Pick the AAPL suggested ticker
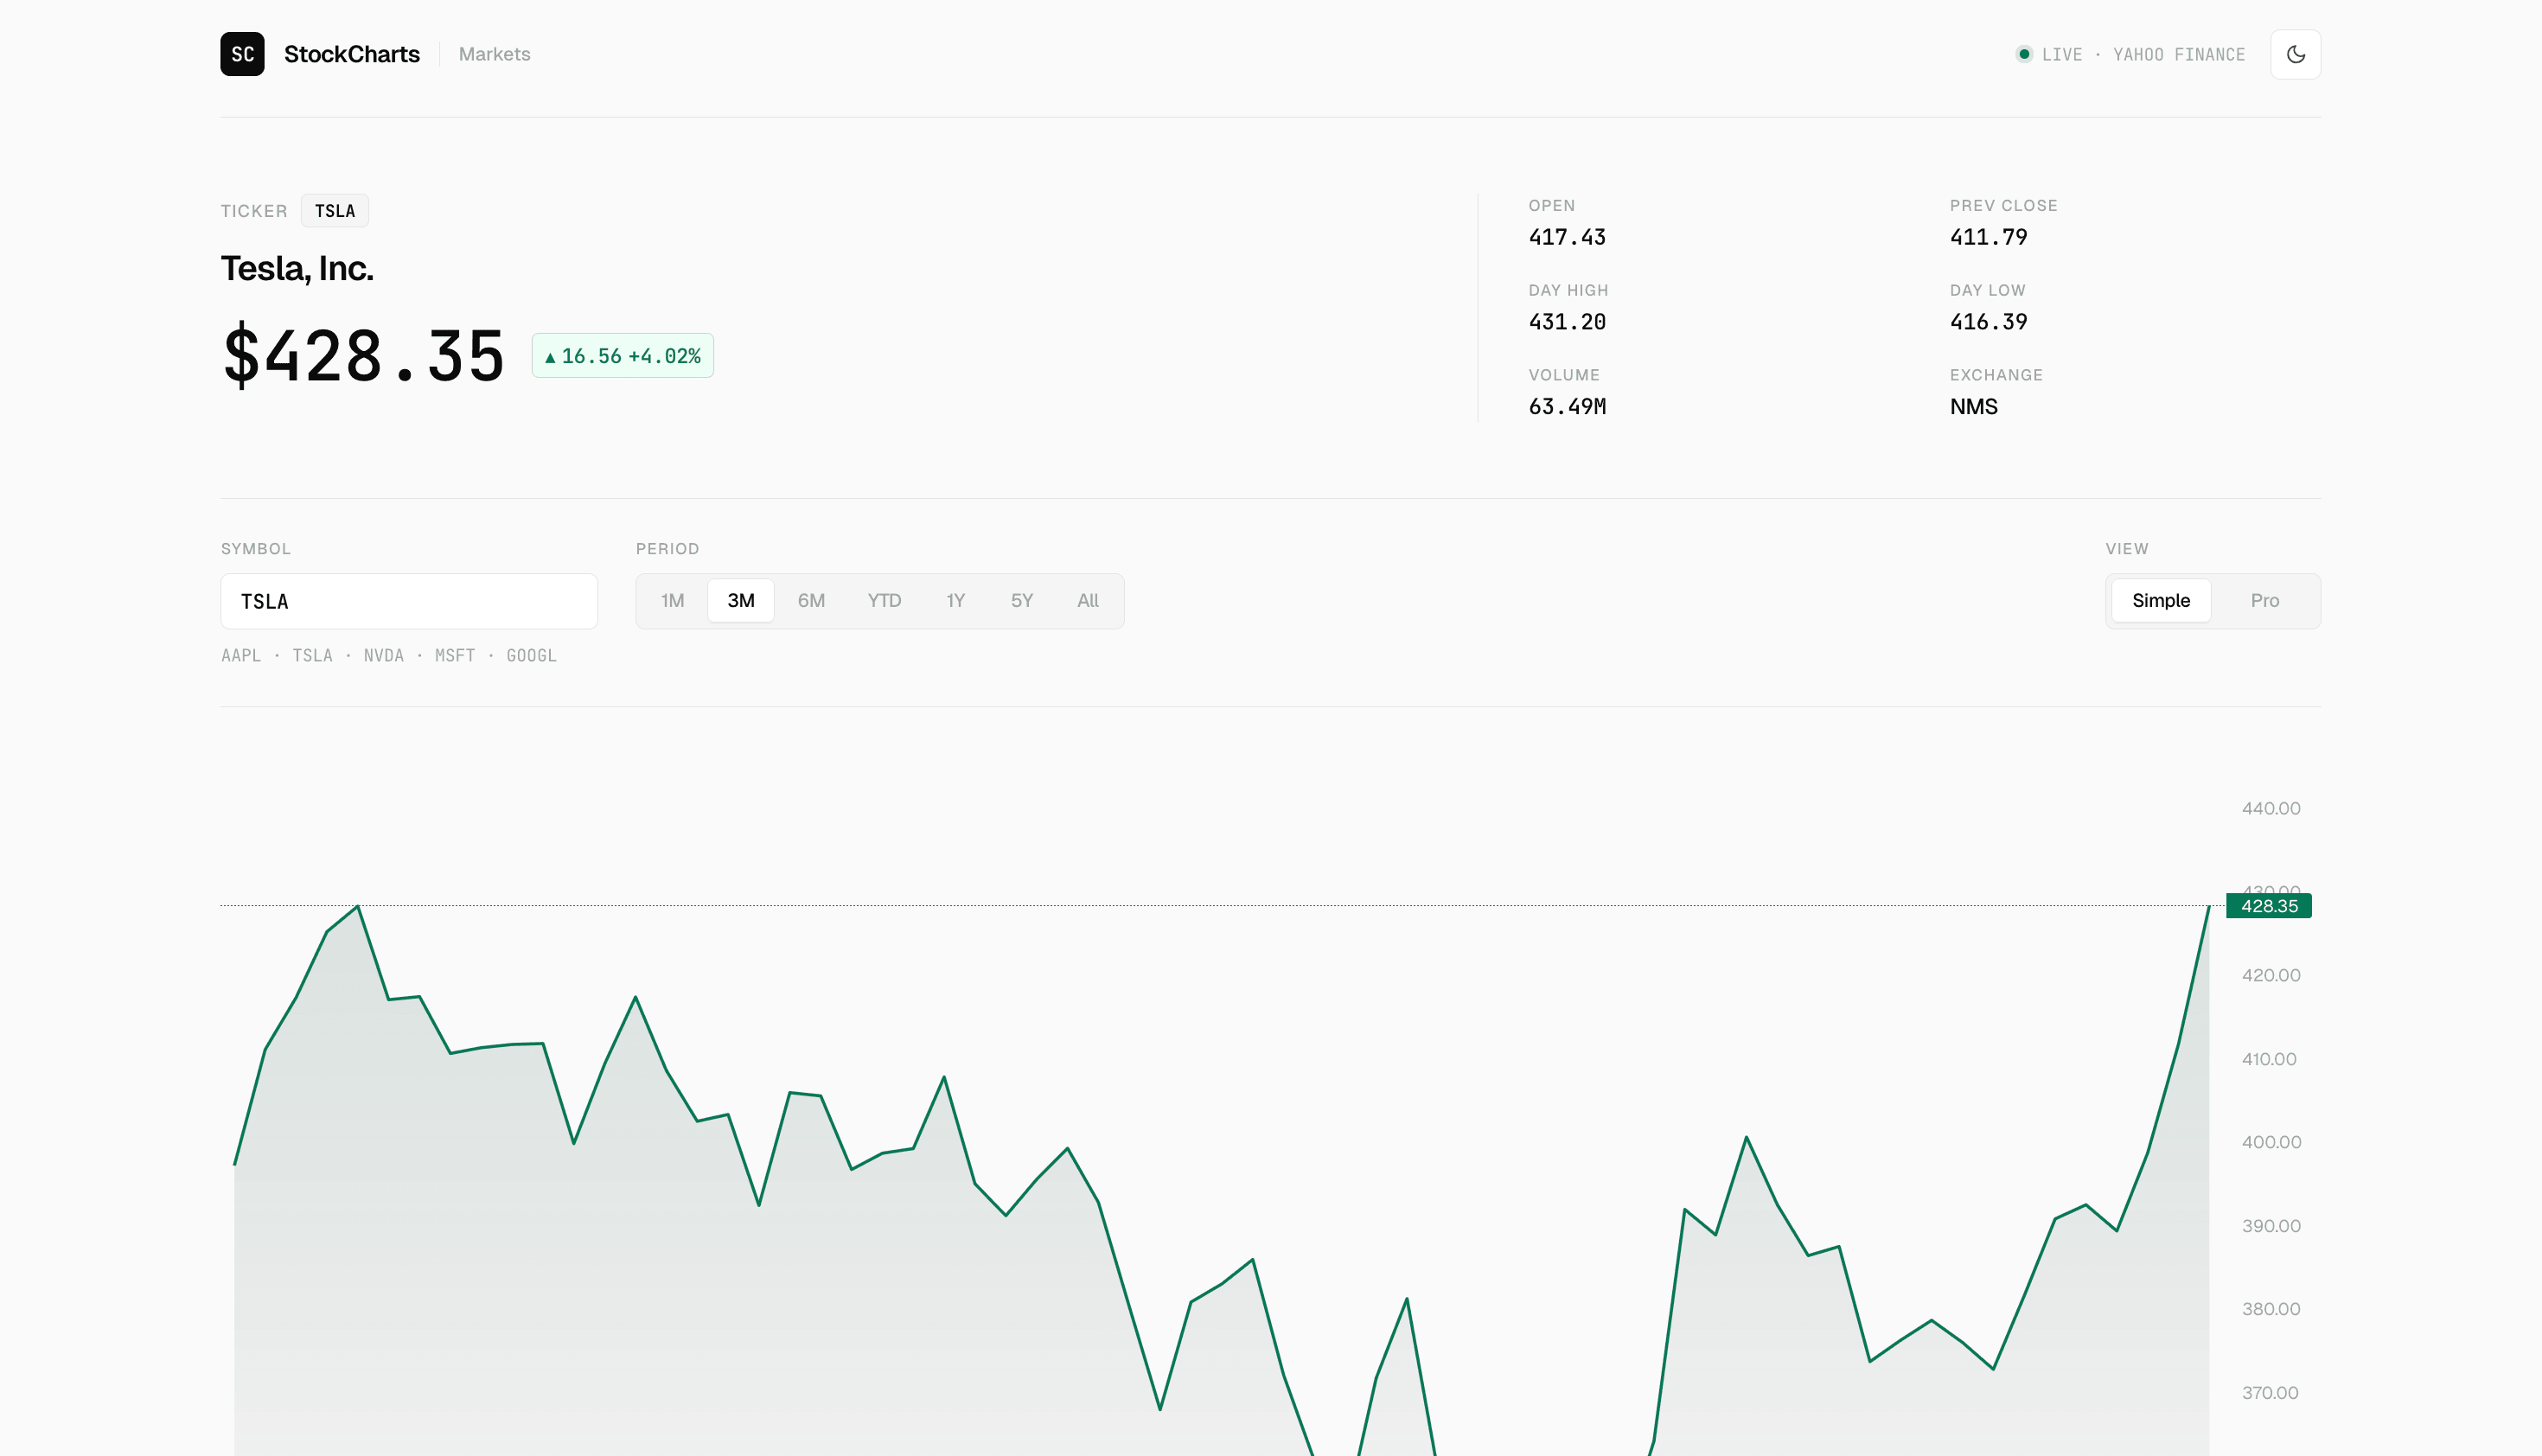The width and height of the screenshot is (2542, 1456). click(241, 655)
